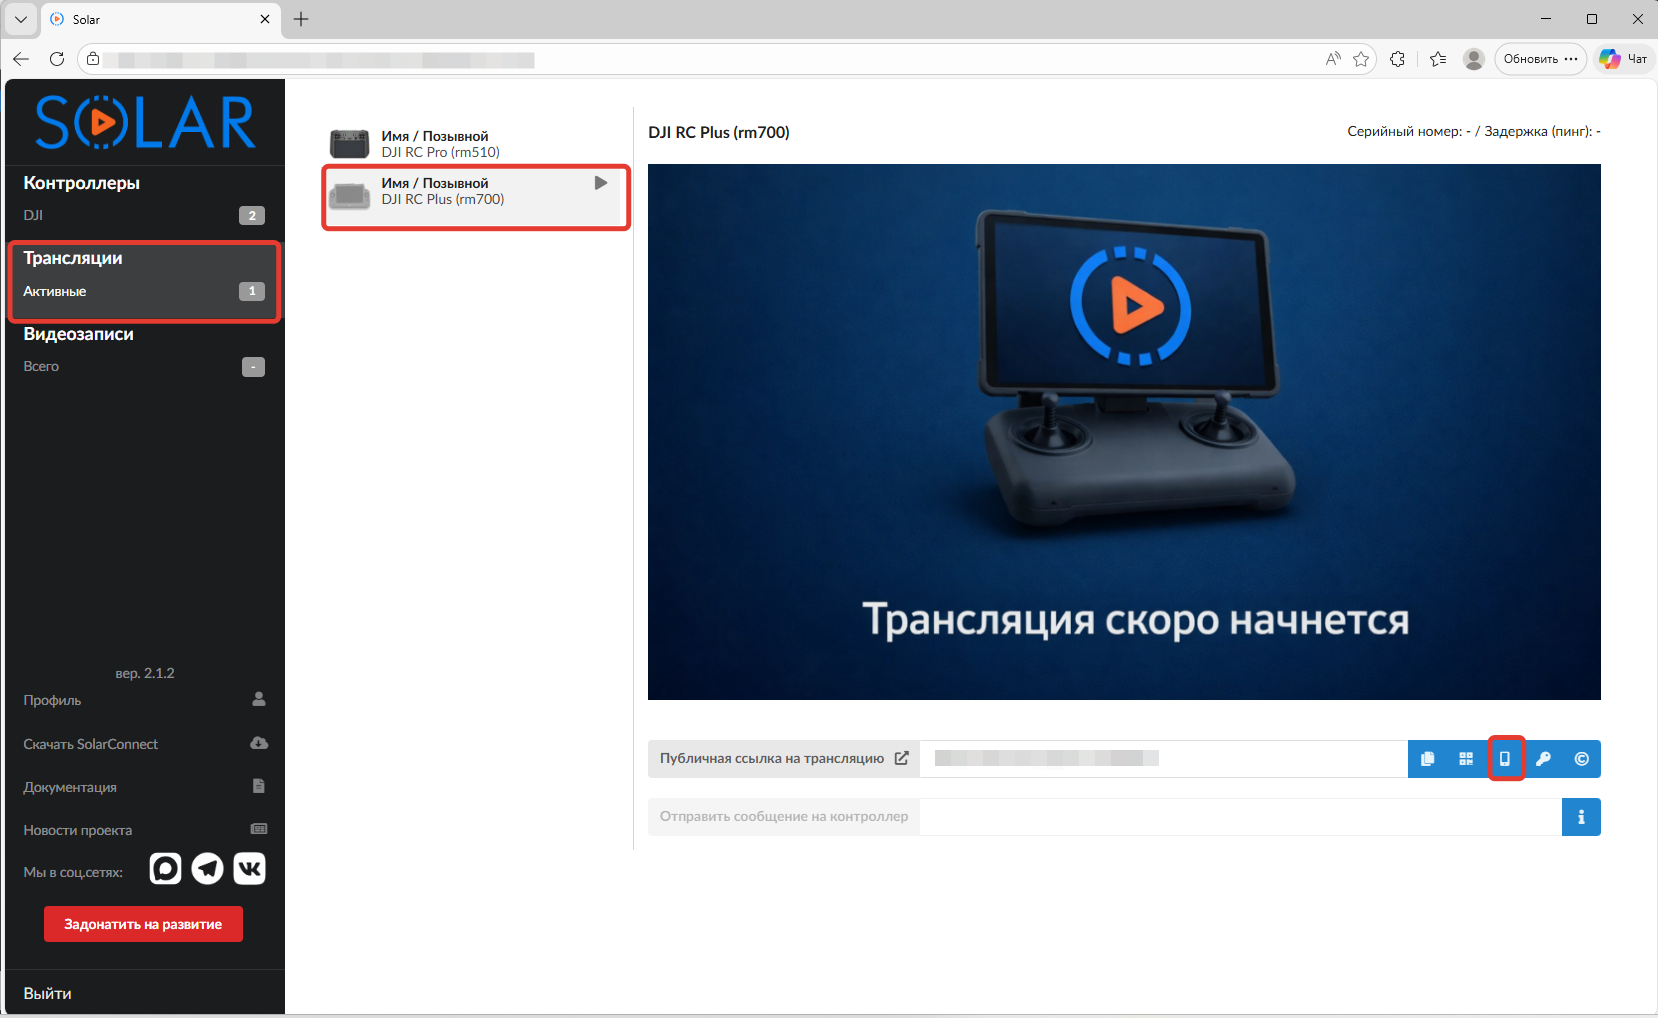Image resolution: width=1658 pixels, height=1018 pixels.
Task: Click the Мы в соц.сетях label
Action: pyautogui.click(x=73, y=872)
